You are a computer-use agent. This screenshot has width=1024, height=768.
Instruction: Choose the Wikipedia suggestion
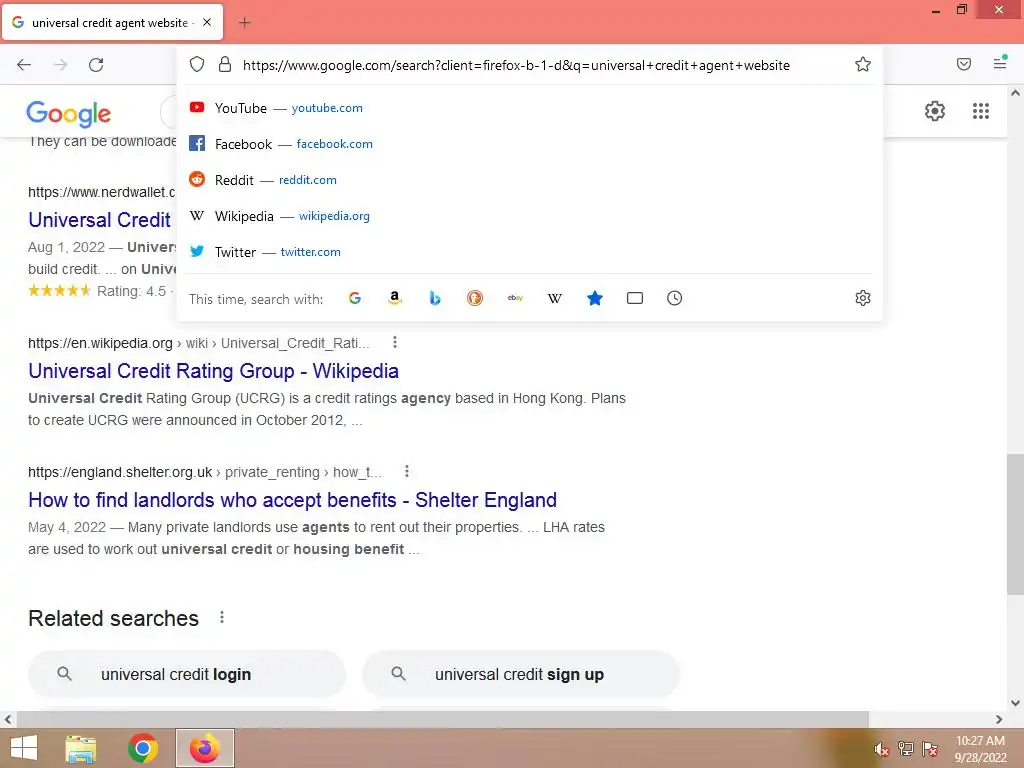529,216
